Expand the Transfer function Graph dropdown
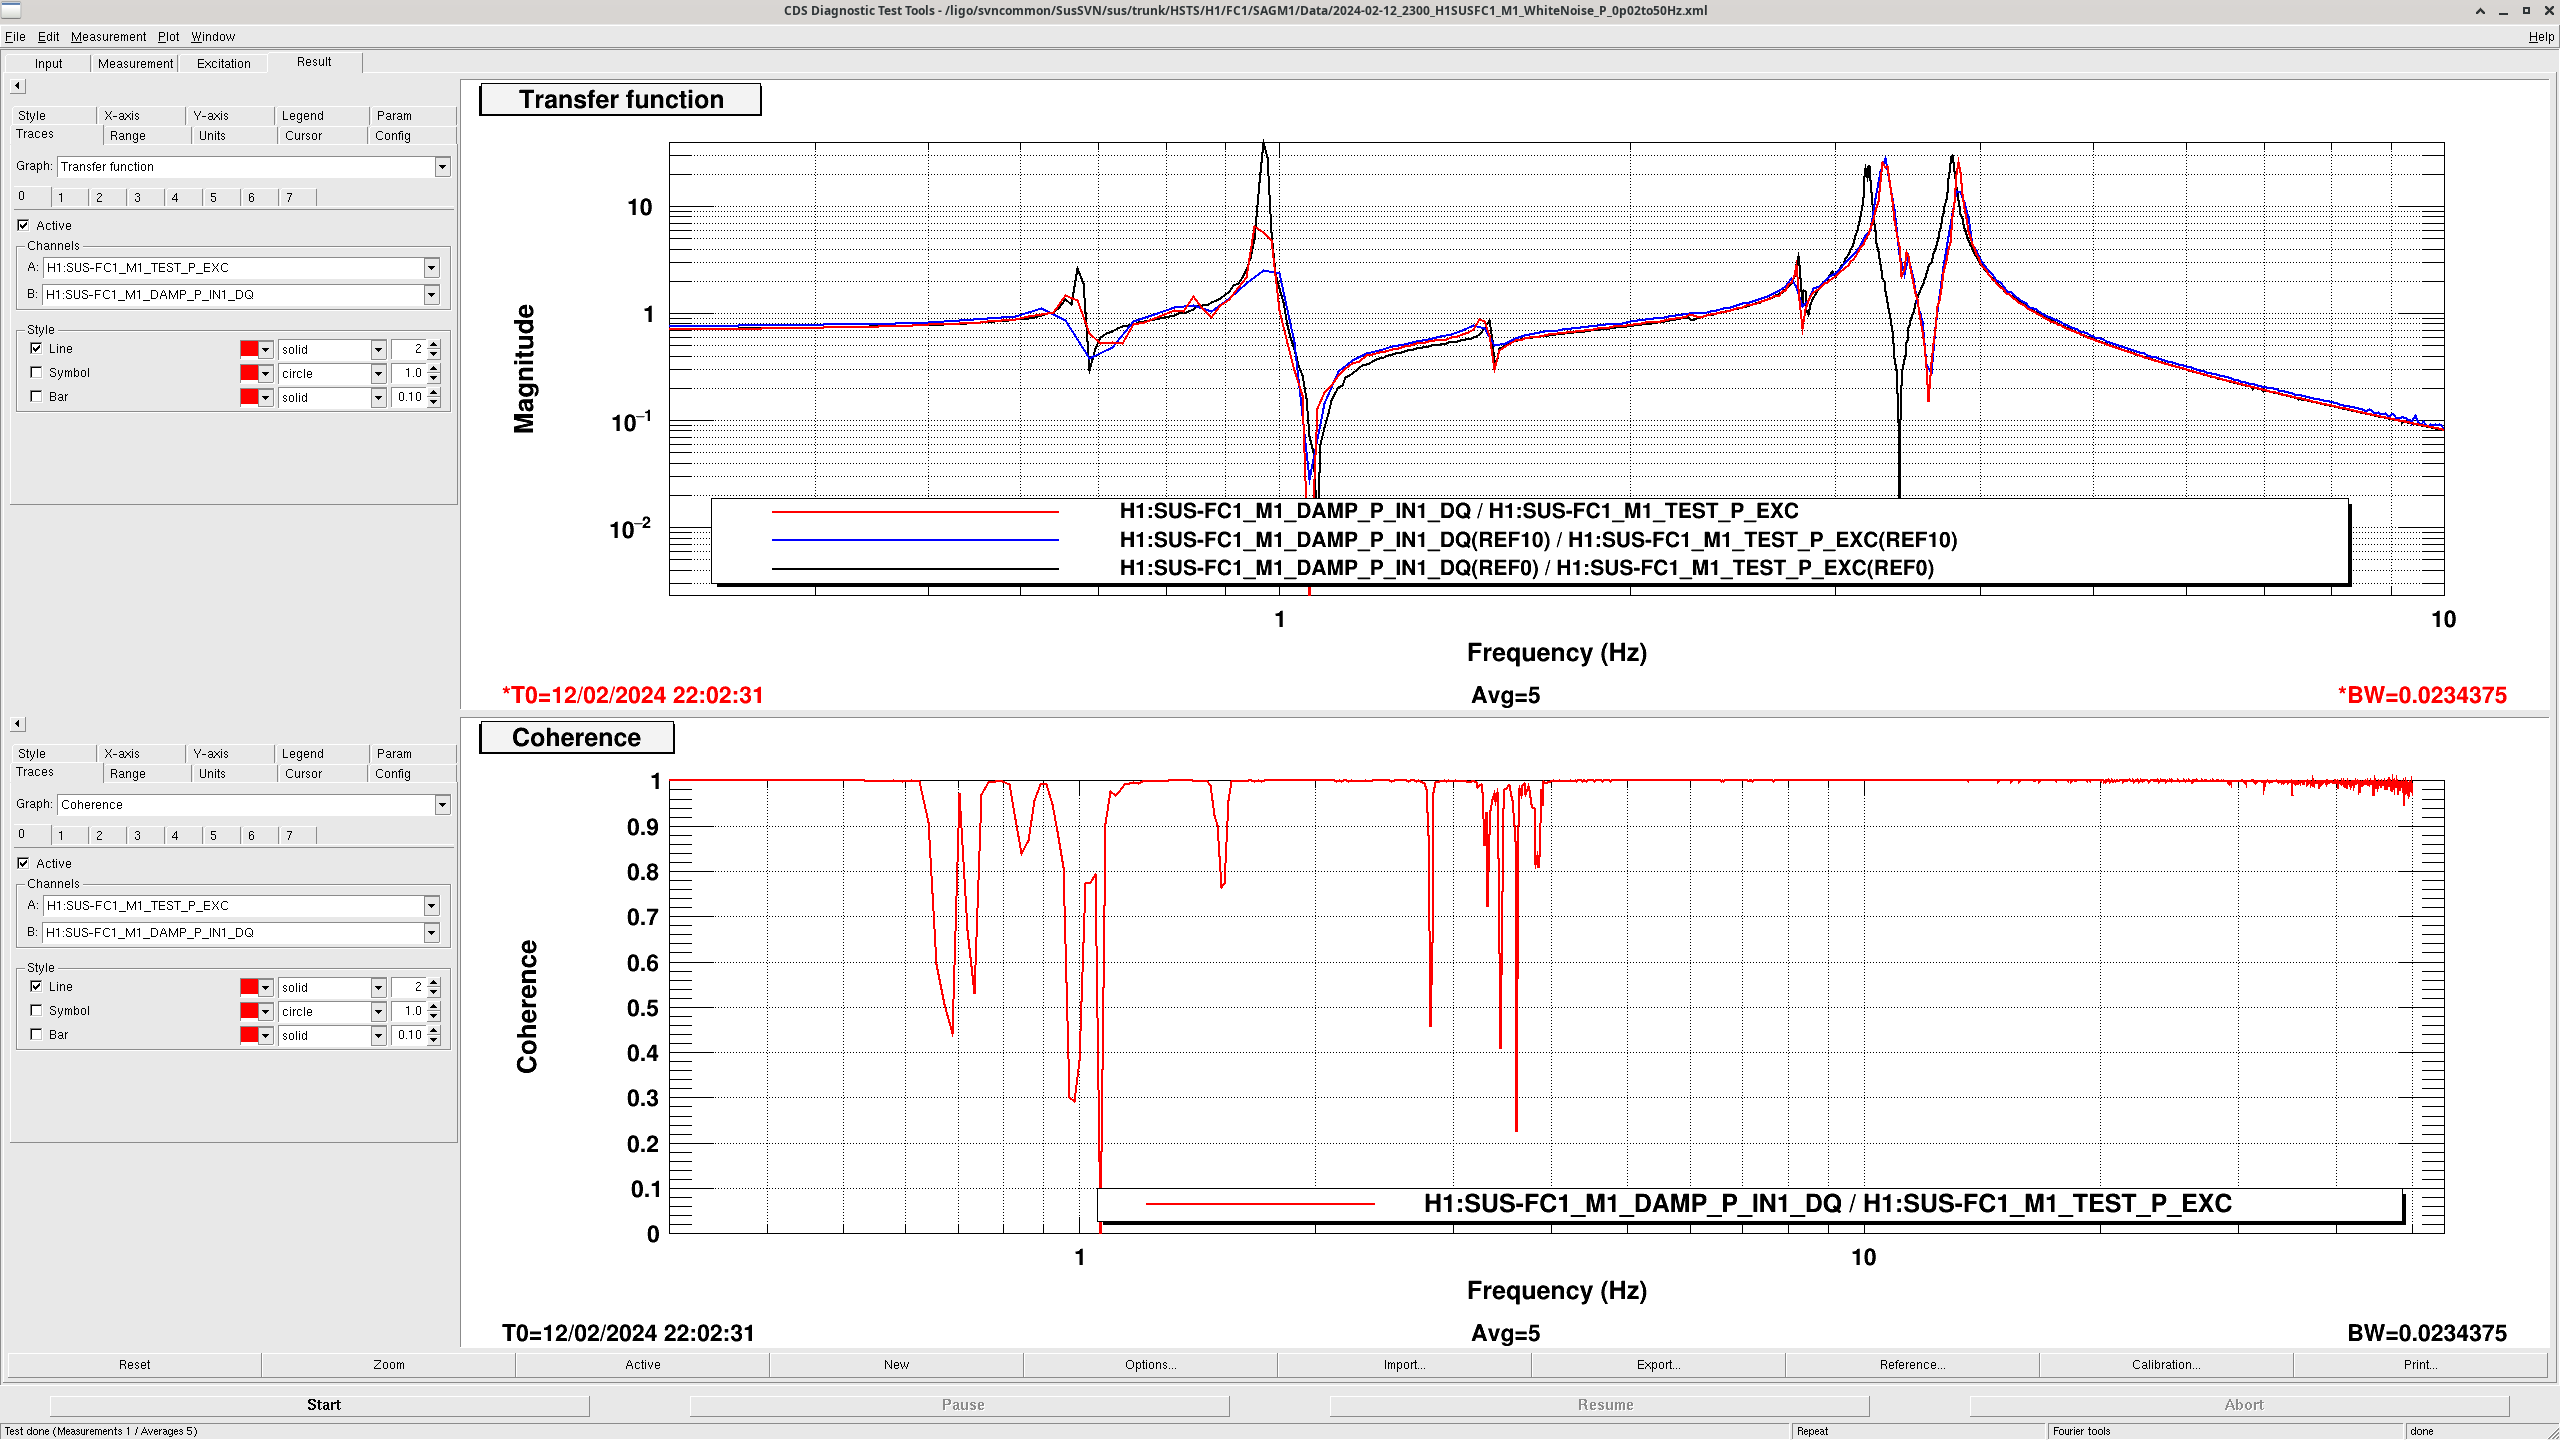 tap(442, 167)
